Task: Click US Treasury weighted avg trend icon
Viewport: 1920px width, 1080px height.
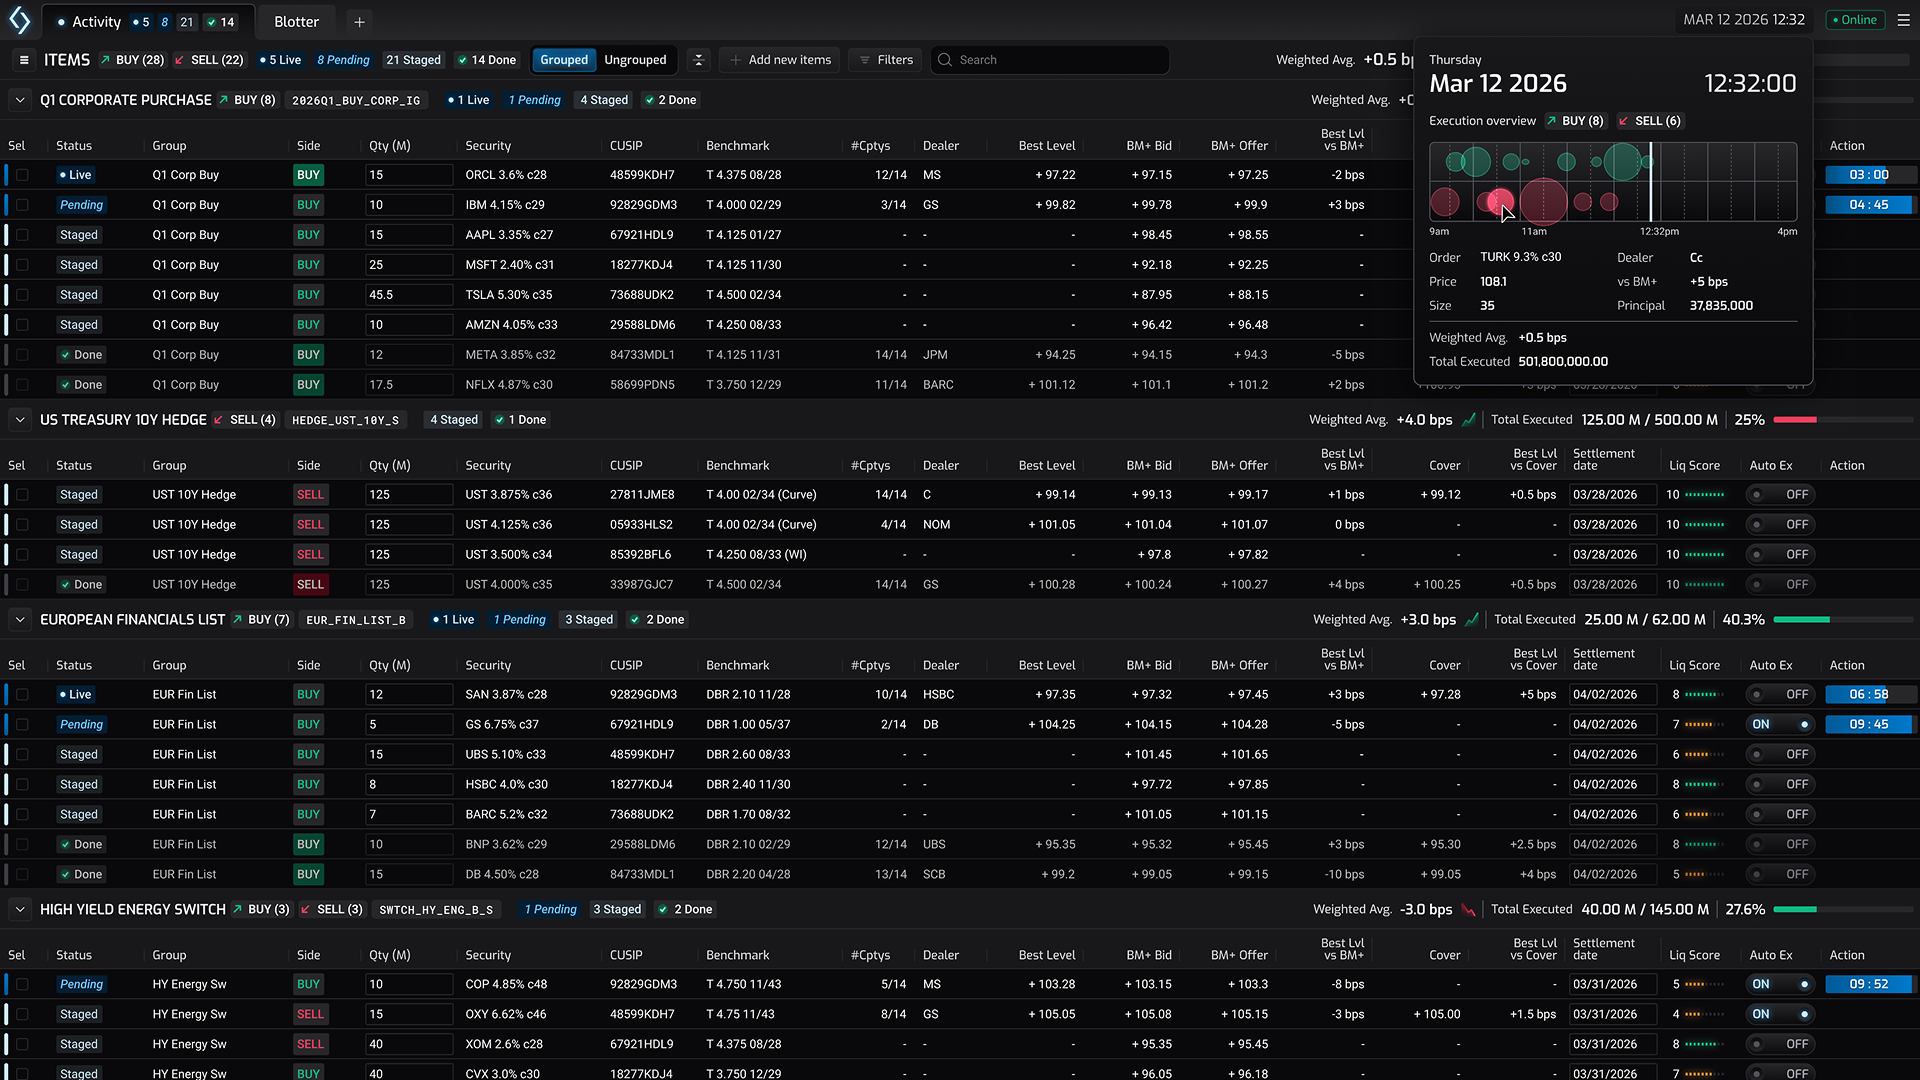Action: (x=1469, y=420)
